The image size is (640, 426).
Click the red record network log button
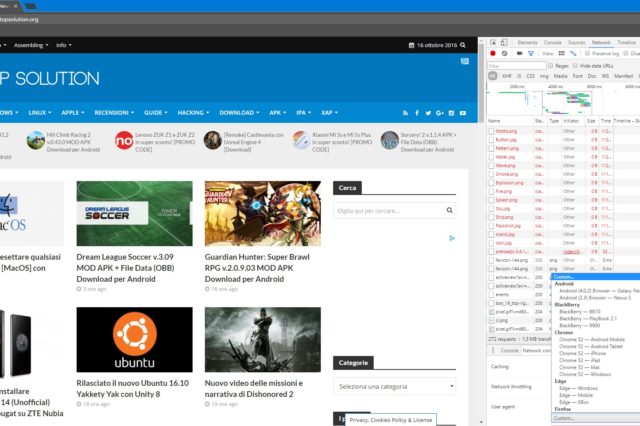[x=493, y=53]
